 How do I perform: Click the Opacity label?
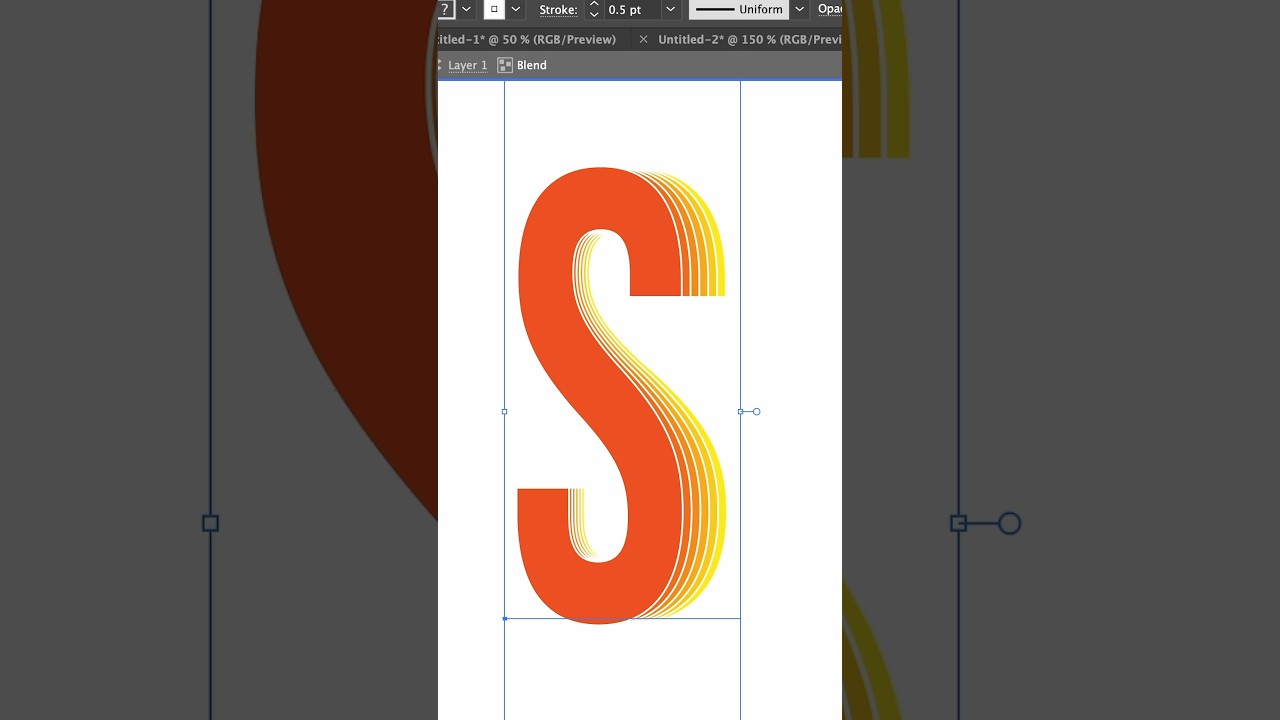tap(830, 9)
